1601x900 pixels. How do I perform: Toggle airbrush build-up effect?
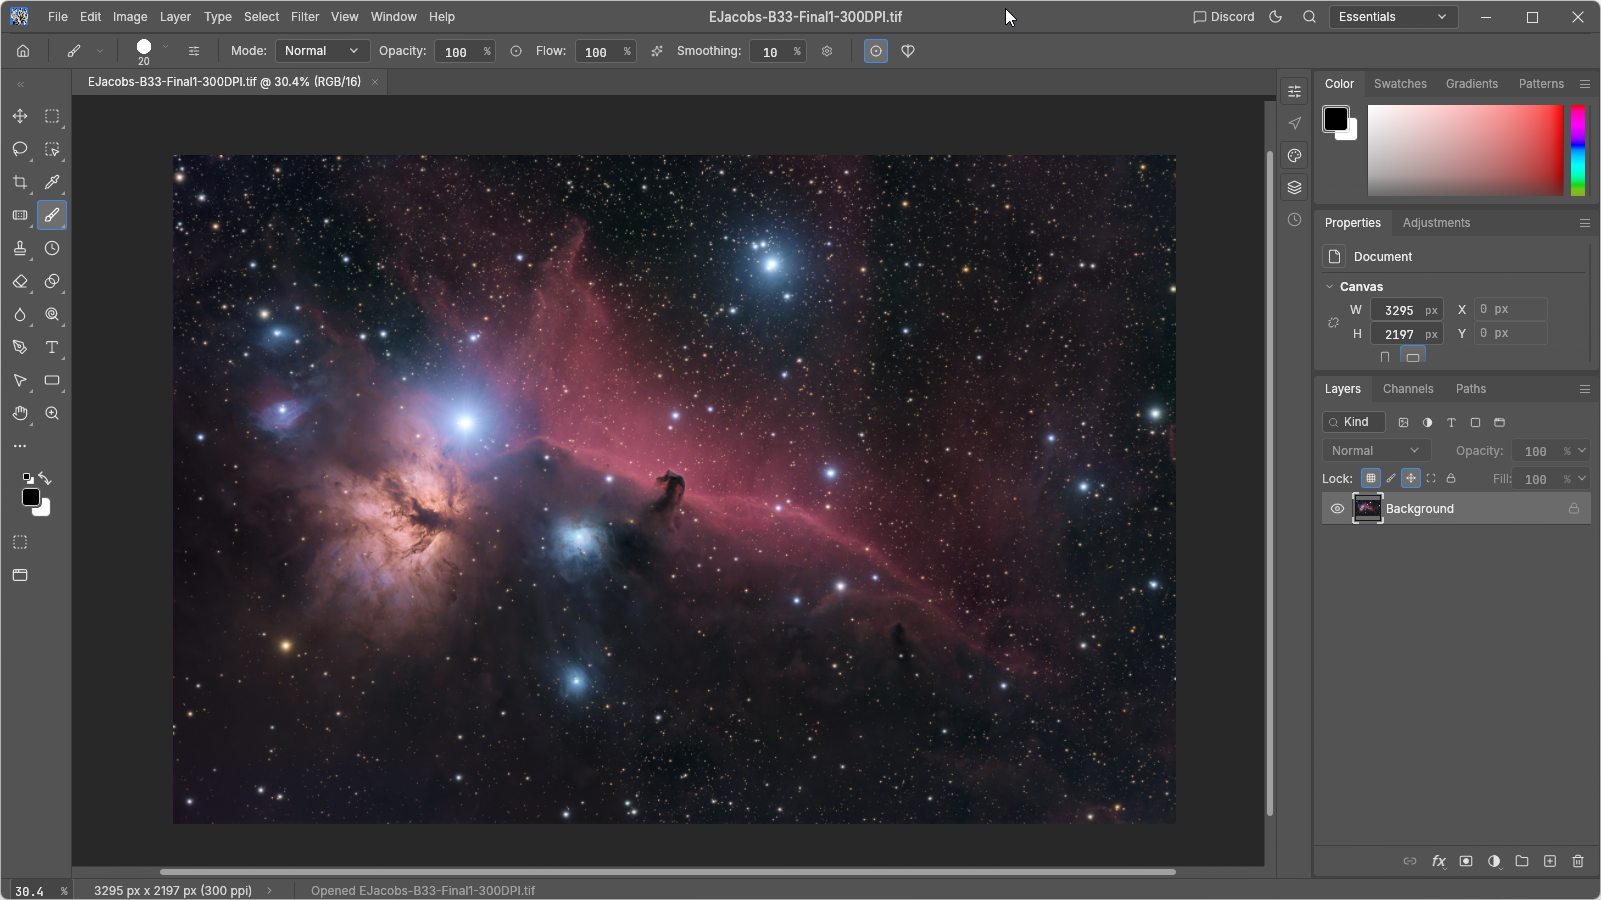657,51
